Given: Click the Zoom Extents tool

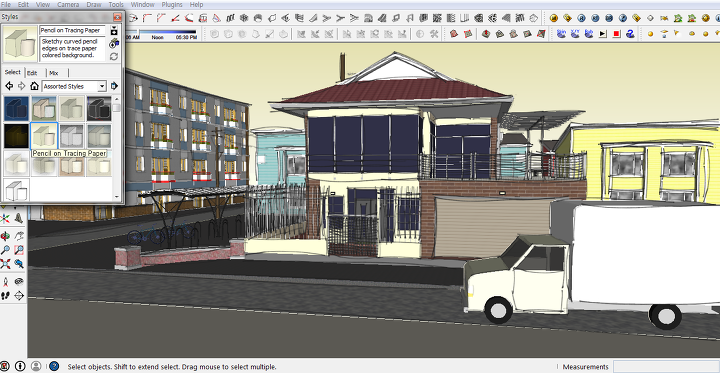Looking at the screenshot, I should (6, 264).
